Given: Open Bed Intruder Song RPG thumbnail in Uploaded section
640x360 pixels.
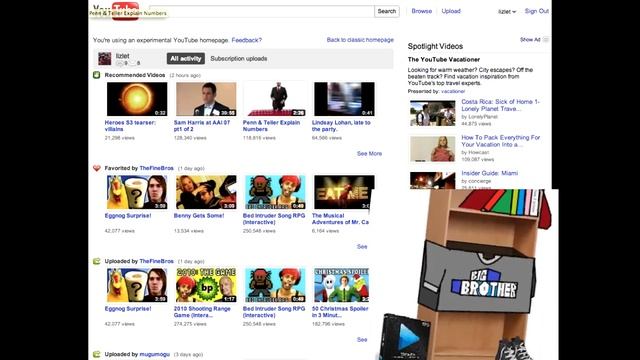Looking at the screenshot, I should 275,285.
